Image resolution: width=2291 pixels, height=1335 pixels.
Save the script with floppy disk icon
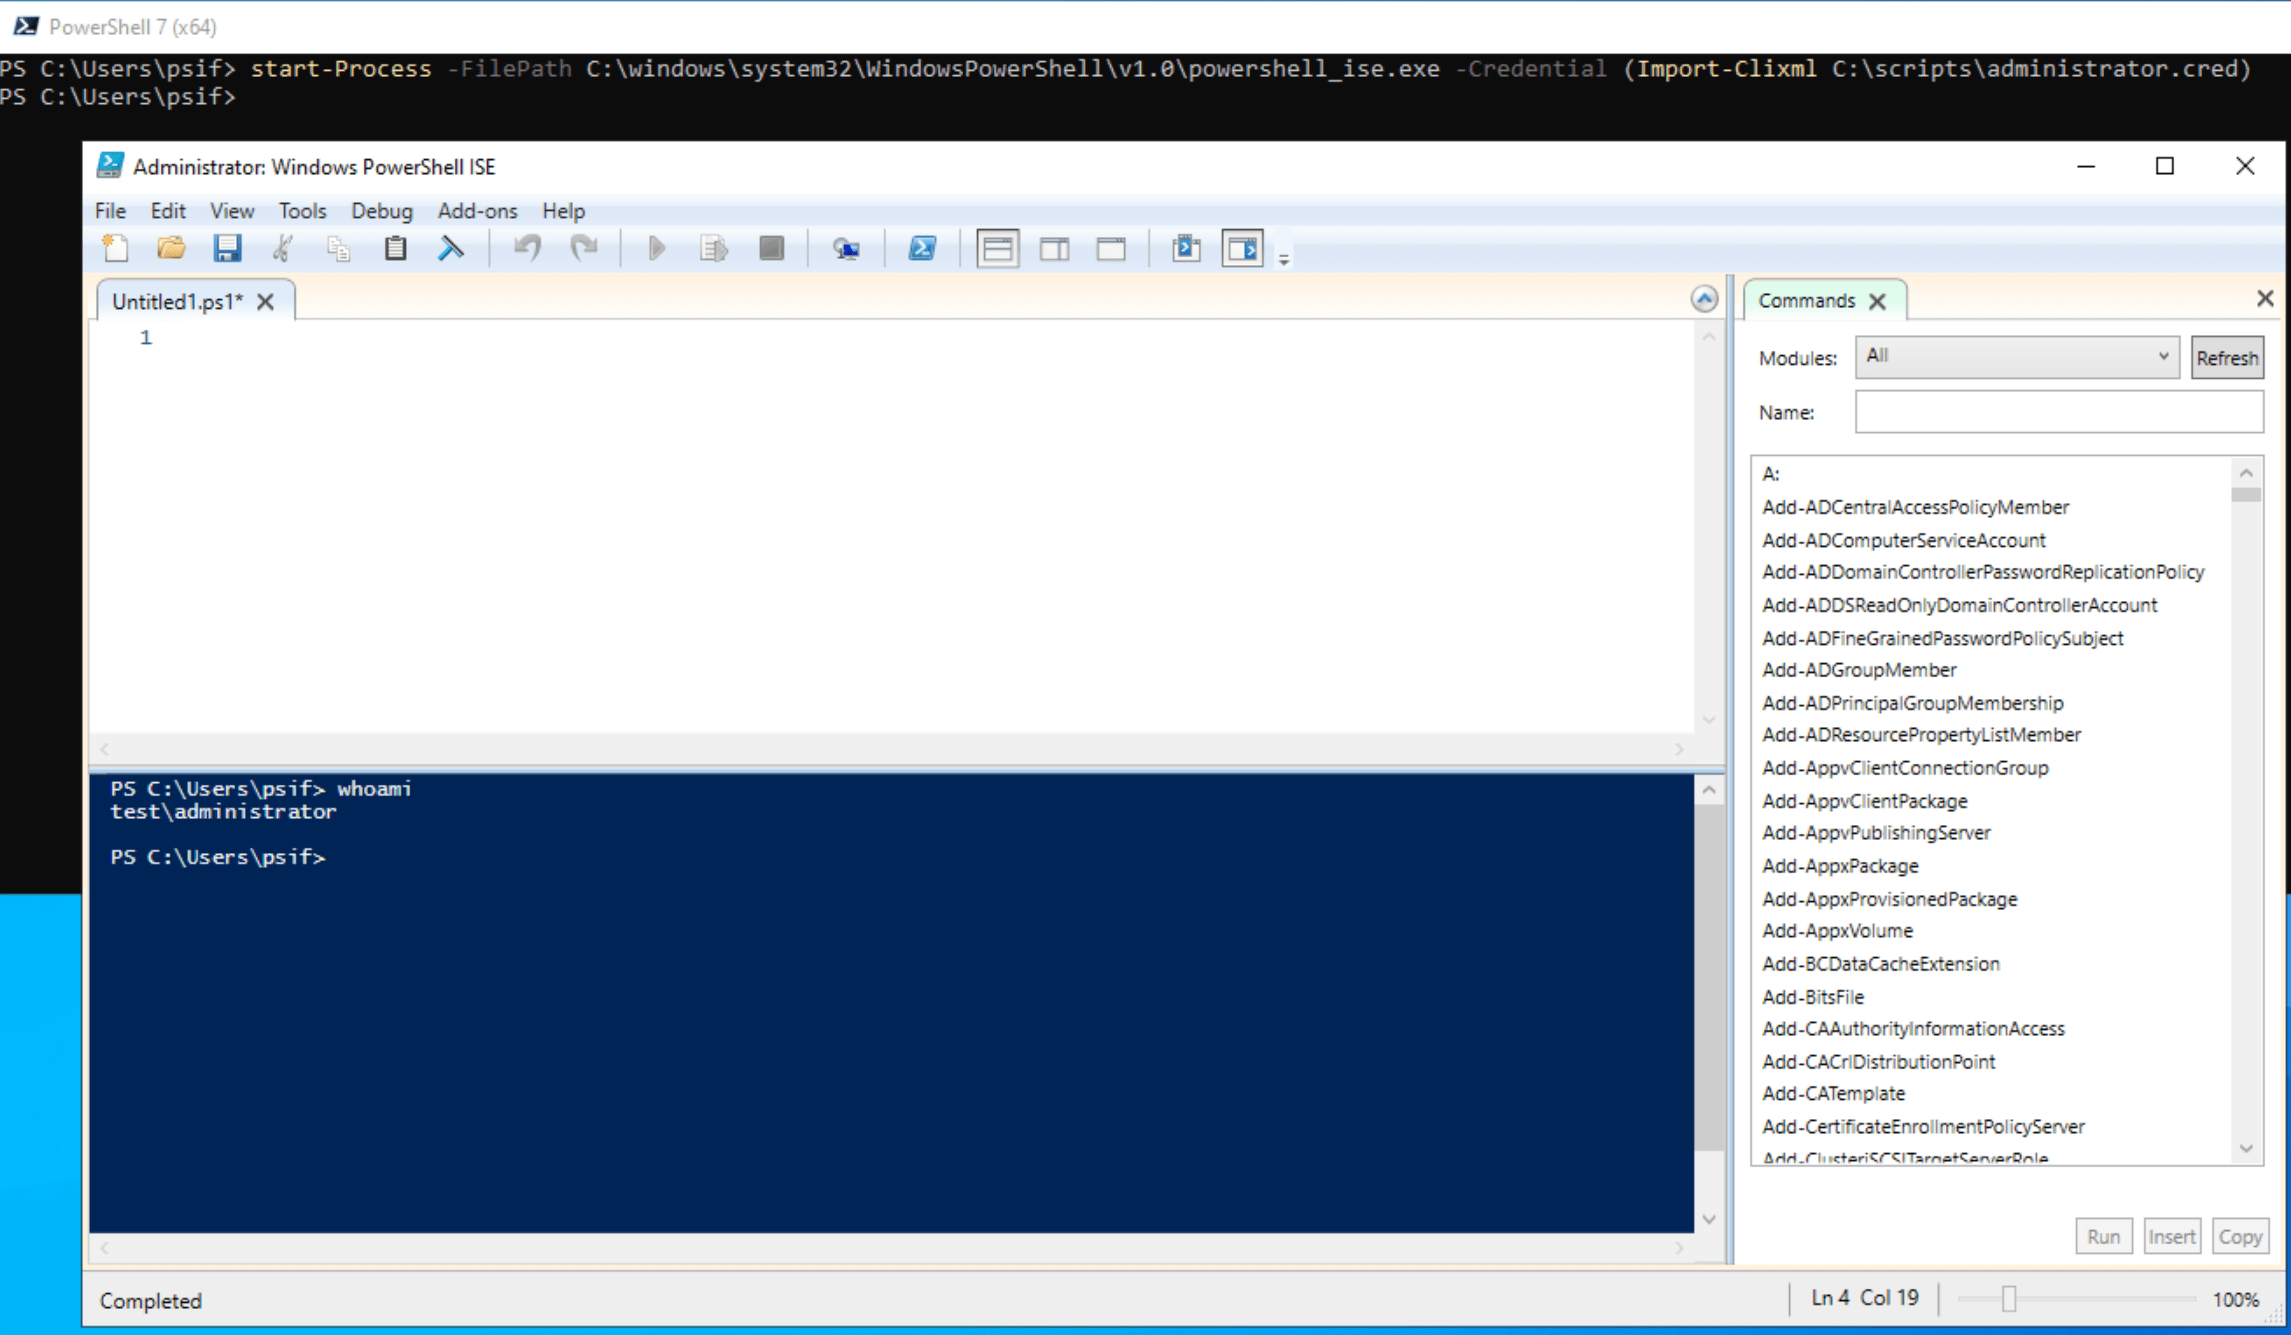point(227,248)
